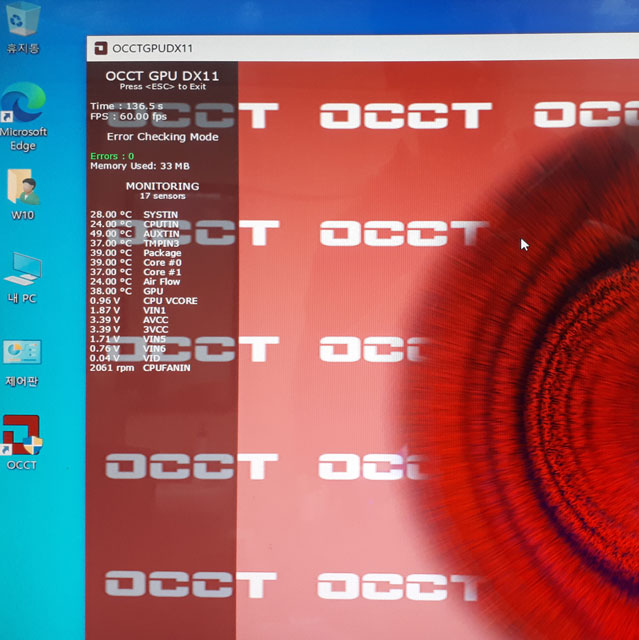
Task: Click the '17 sensors' text
Action: 162,196
